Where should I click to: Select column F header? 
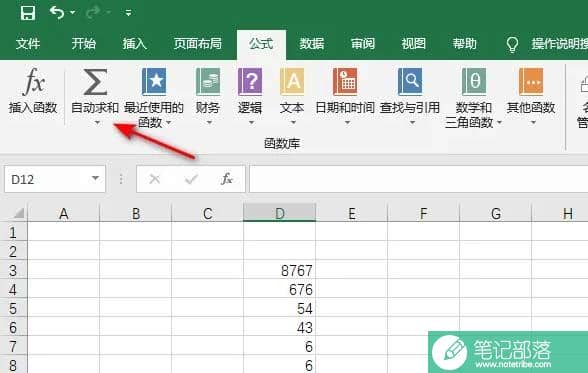[x=423, y=213]
